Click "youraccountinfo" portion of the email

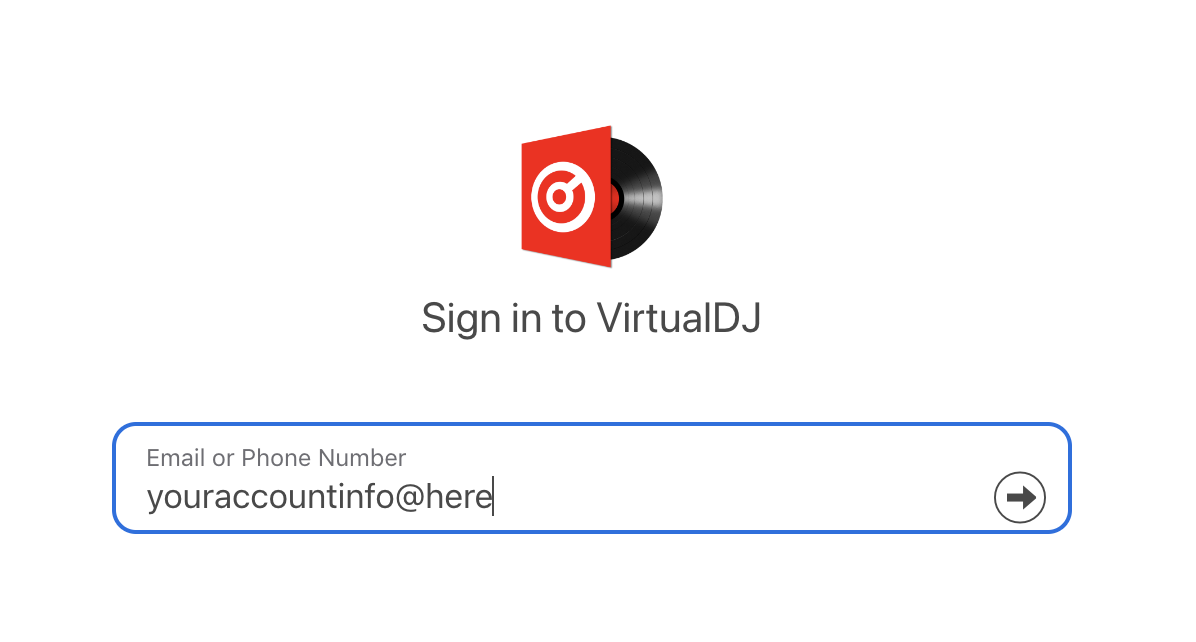pyautogui.click(x=270, y=497)
